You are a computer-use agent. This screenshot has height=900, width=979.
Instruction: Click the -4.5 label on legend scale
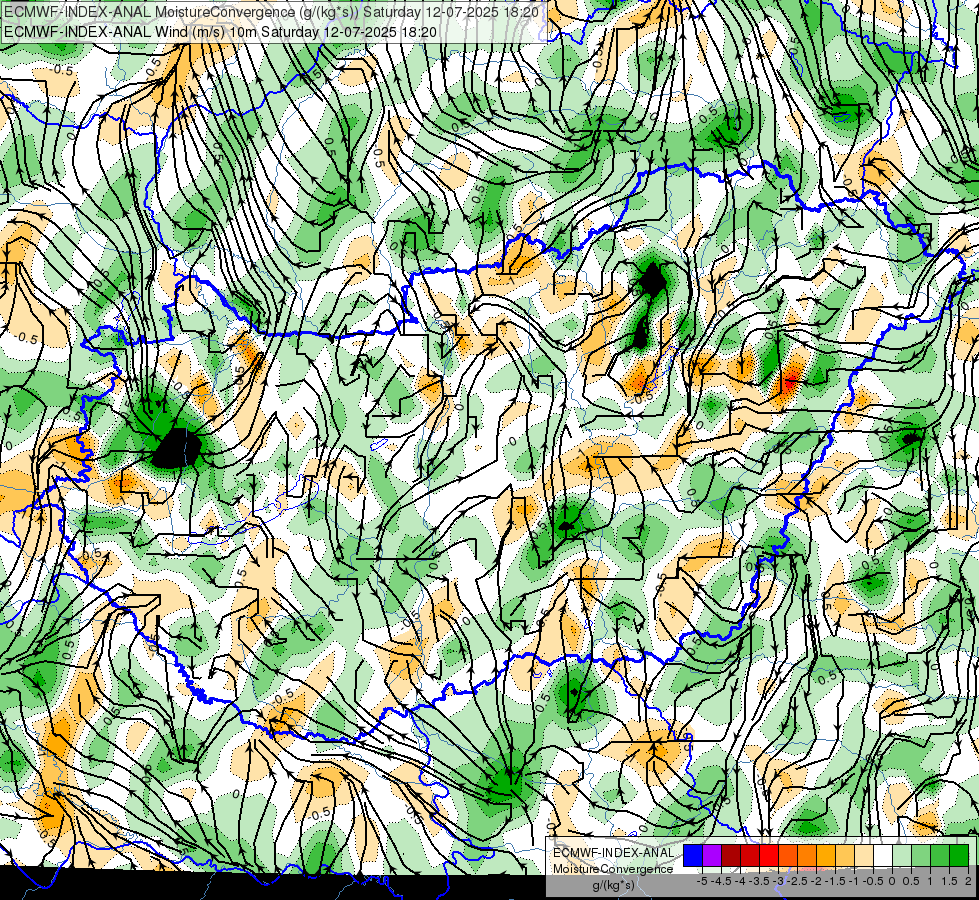(x=721, y=881)
